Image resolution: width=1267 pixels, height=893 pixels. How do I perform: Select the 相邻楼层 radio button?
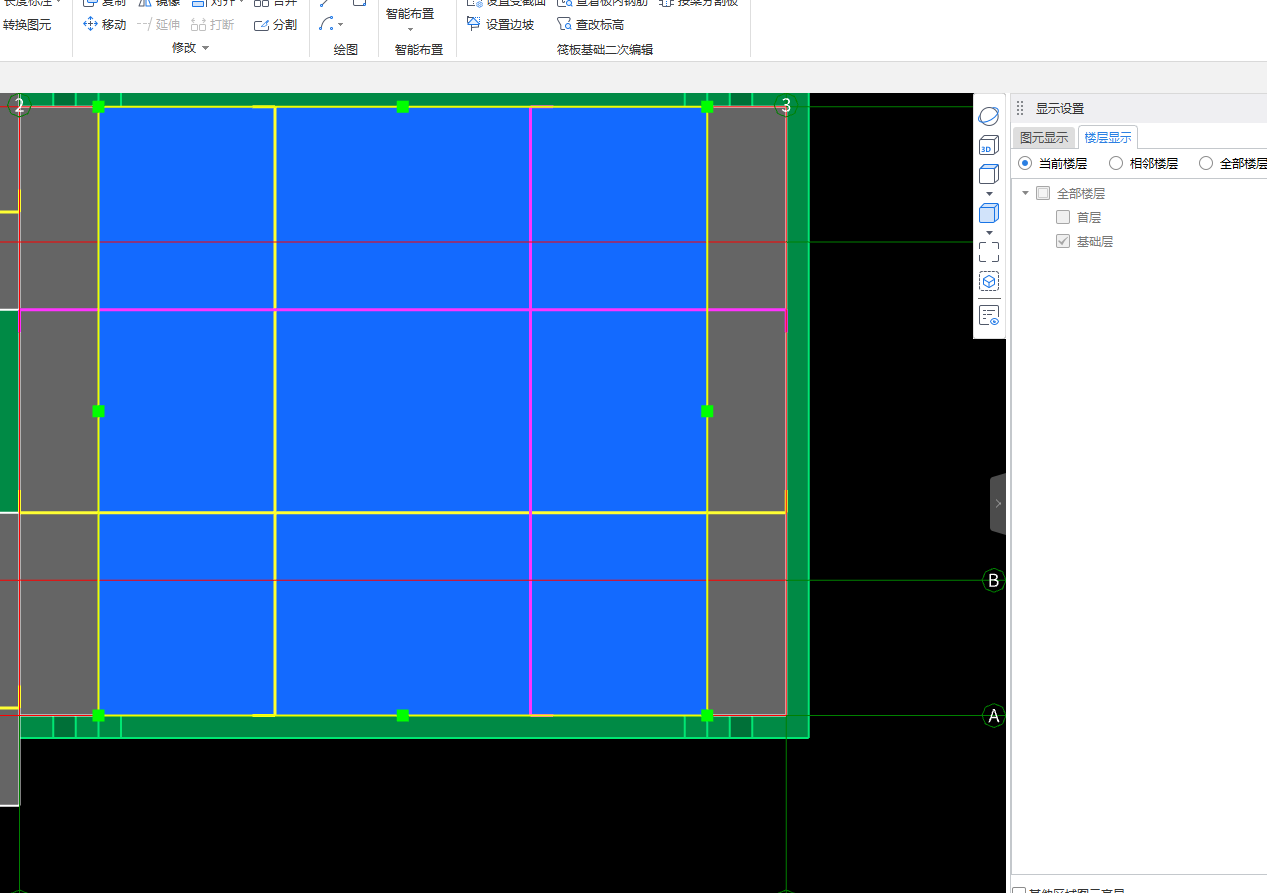pyautogui.click(x=1116, y=163)
